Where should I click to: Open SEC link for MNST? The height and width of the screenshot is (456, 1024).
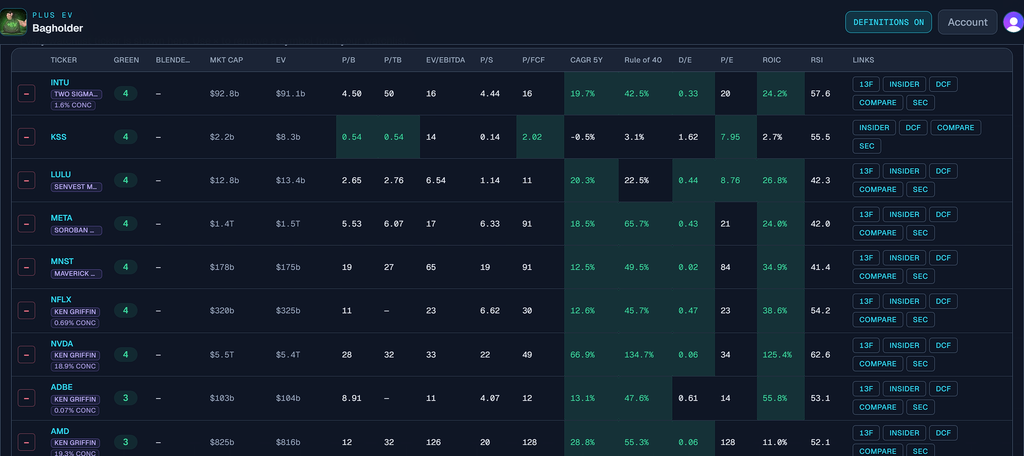[x=920, y=276]
